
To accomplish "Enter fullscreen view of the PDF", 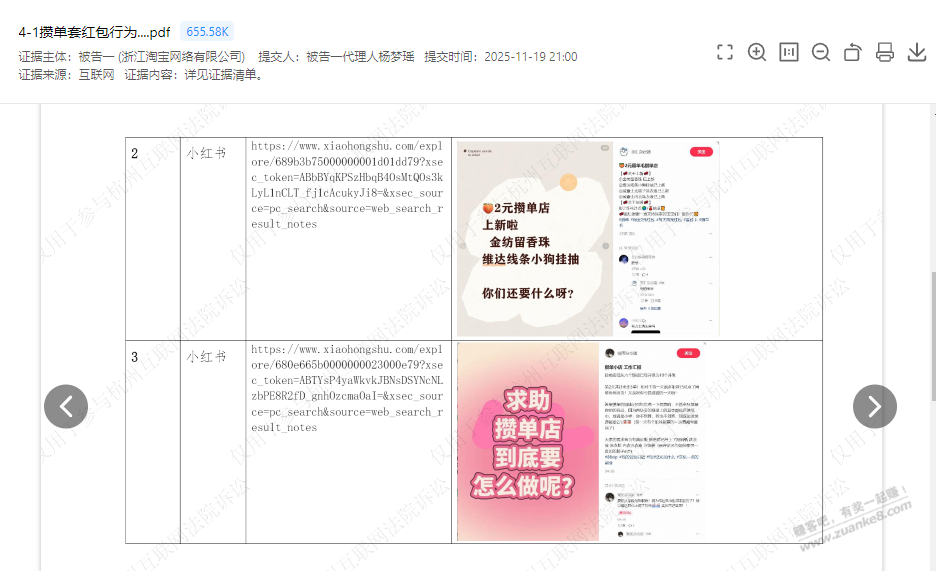I will pos(725,52).
